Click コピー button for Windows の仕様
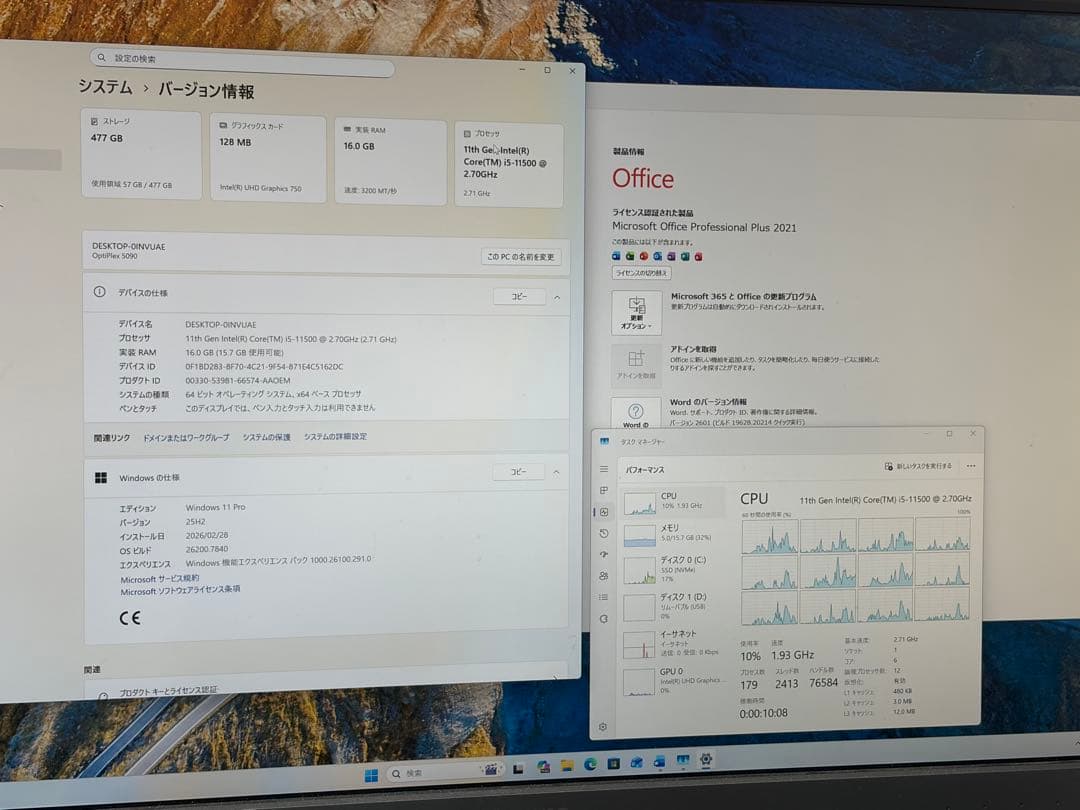 click(519, 472)
